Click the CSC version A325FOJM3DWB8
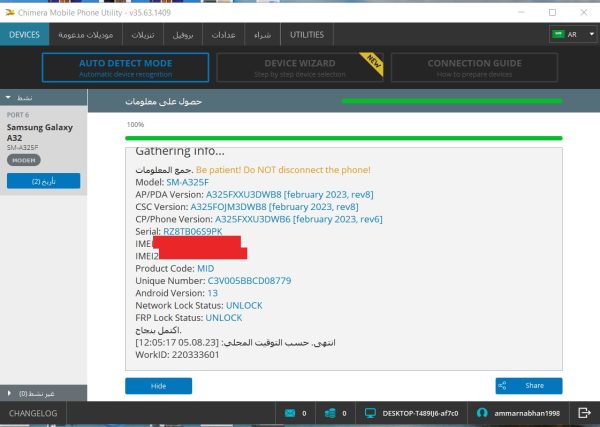 coord(228,207)
